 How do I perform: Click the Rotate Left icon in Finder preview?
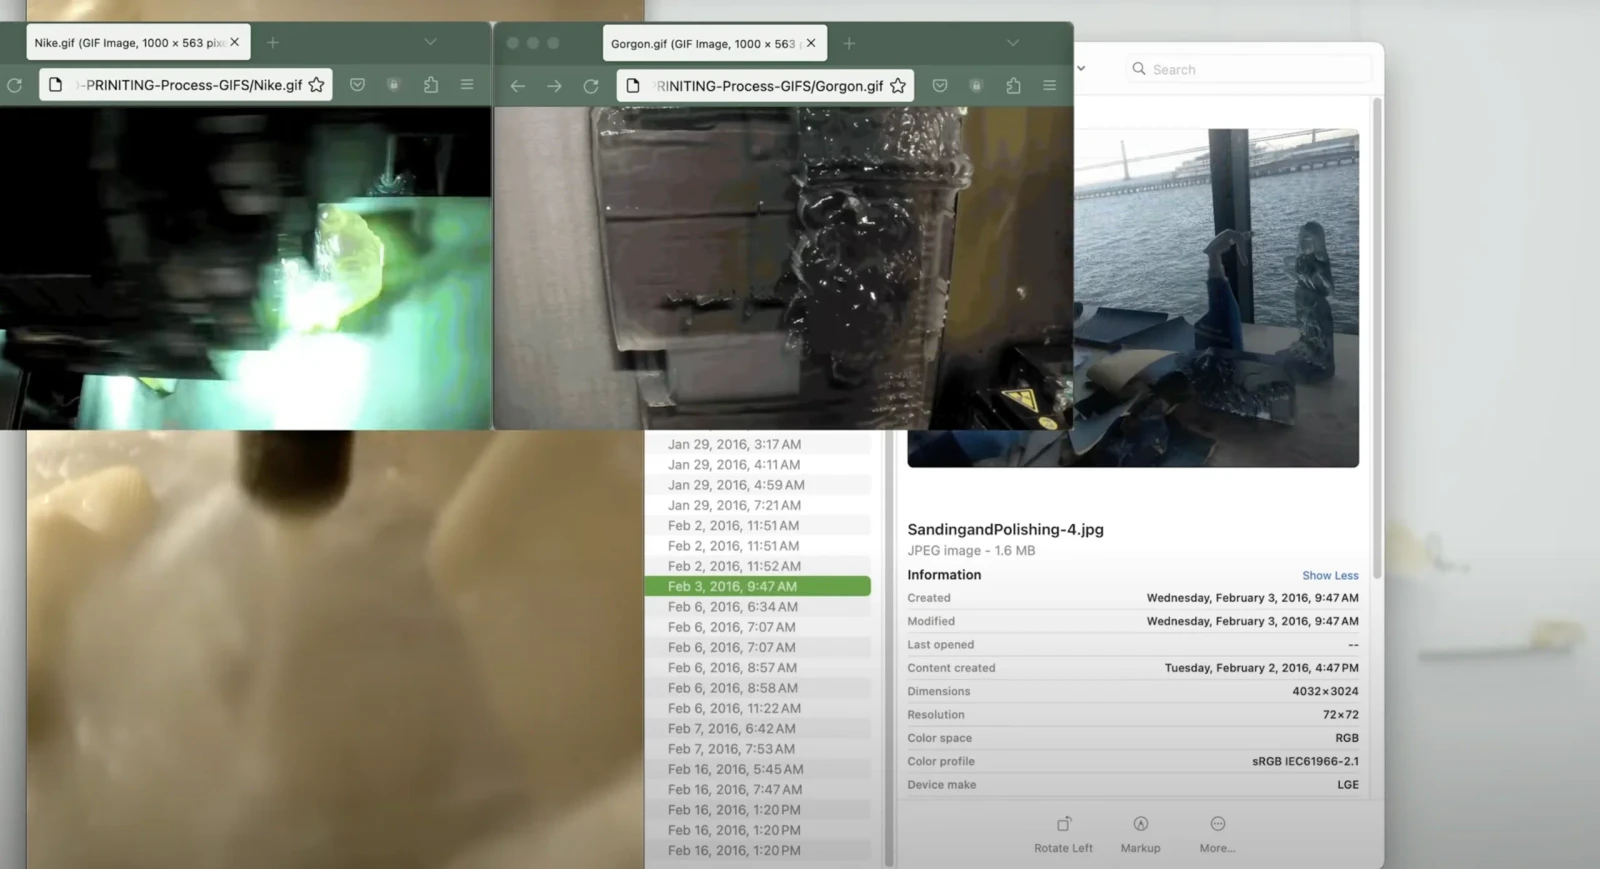[1064, 824]
